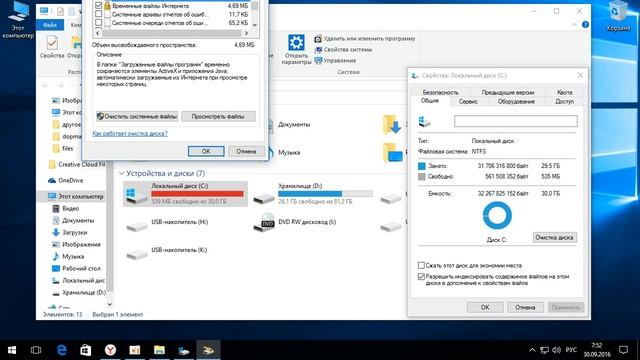The image size is (640, 360).
Task: Select 'Хранилище (D:)' in navigation pane
Action: pos(79,293)
